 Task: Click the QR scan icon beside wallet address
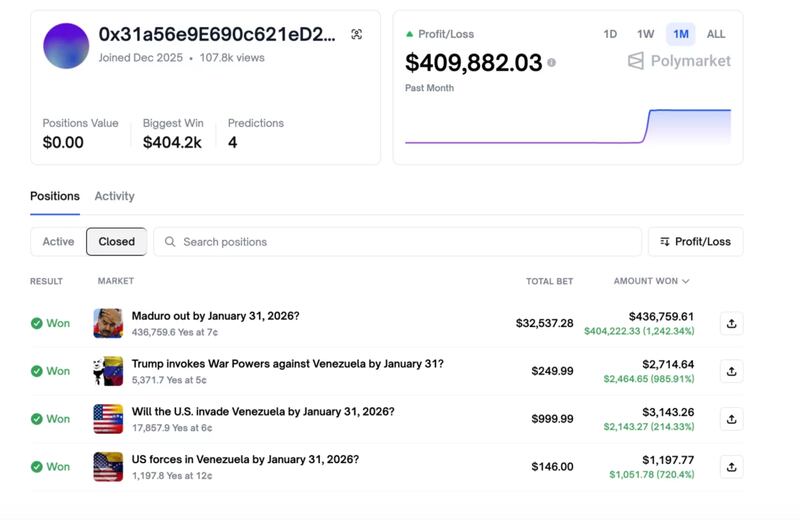click(x=357, y=35)
